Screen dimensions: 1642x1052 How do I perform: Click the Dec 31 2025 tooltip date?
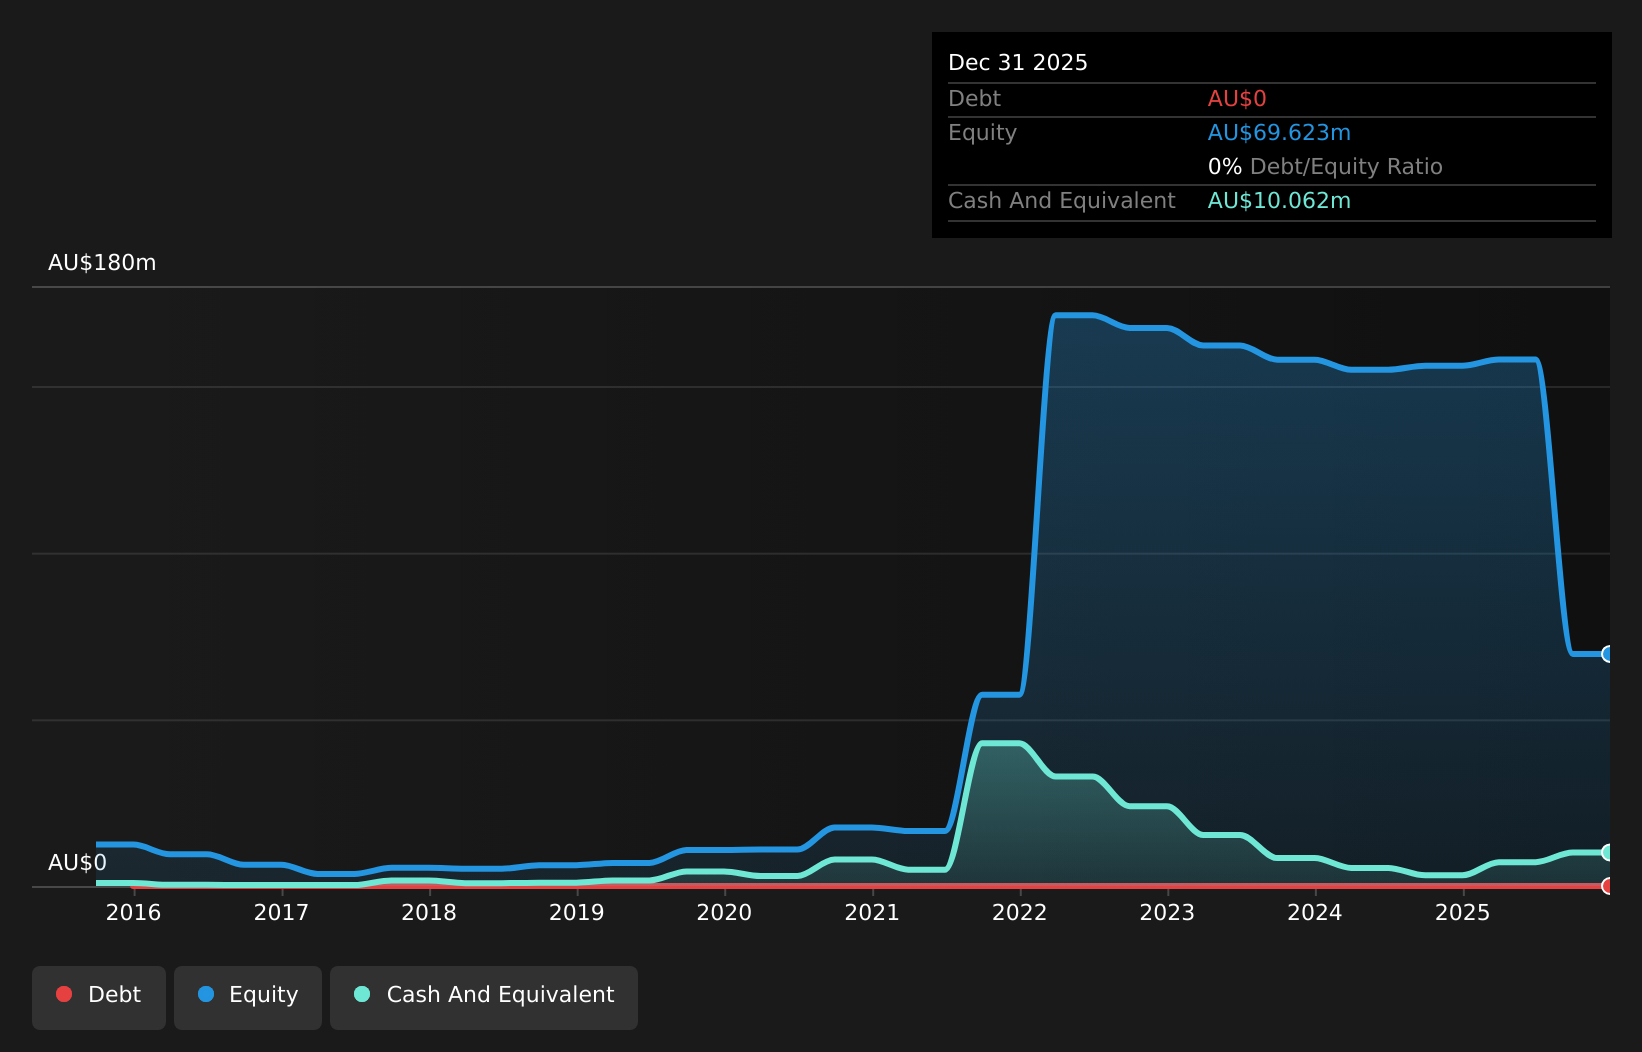pyautogui.click(x=1018, y=63)
